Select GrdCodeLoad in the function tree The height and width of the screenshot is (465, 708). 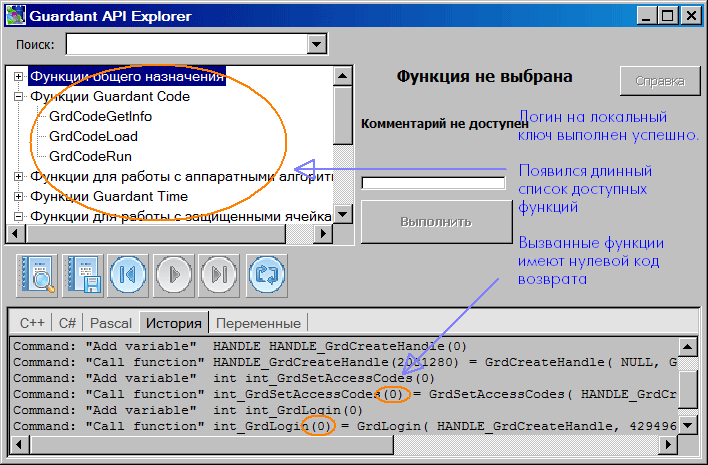click(x=93, y=136)
